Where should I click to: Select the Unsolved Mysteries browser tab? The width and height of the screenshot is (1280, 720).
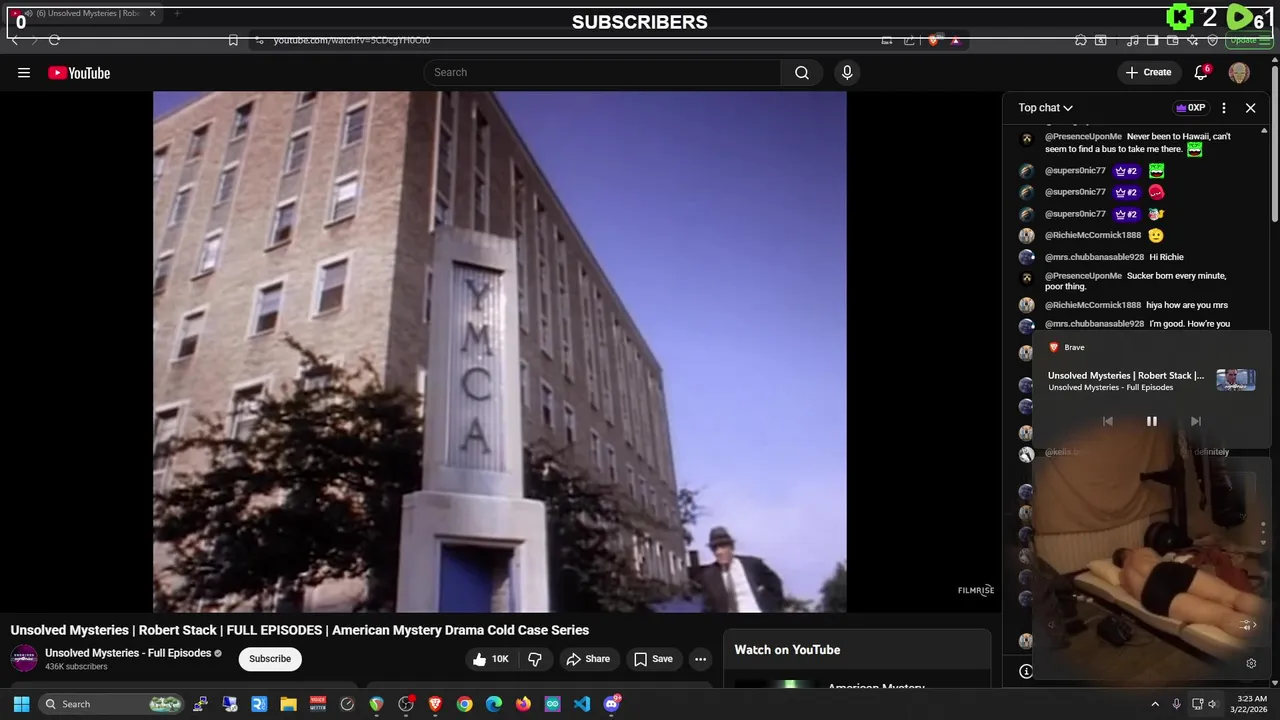[84, 14]
